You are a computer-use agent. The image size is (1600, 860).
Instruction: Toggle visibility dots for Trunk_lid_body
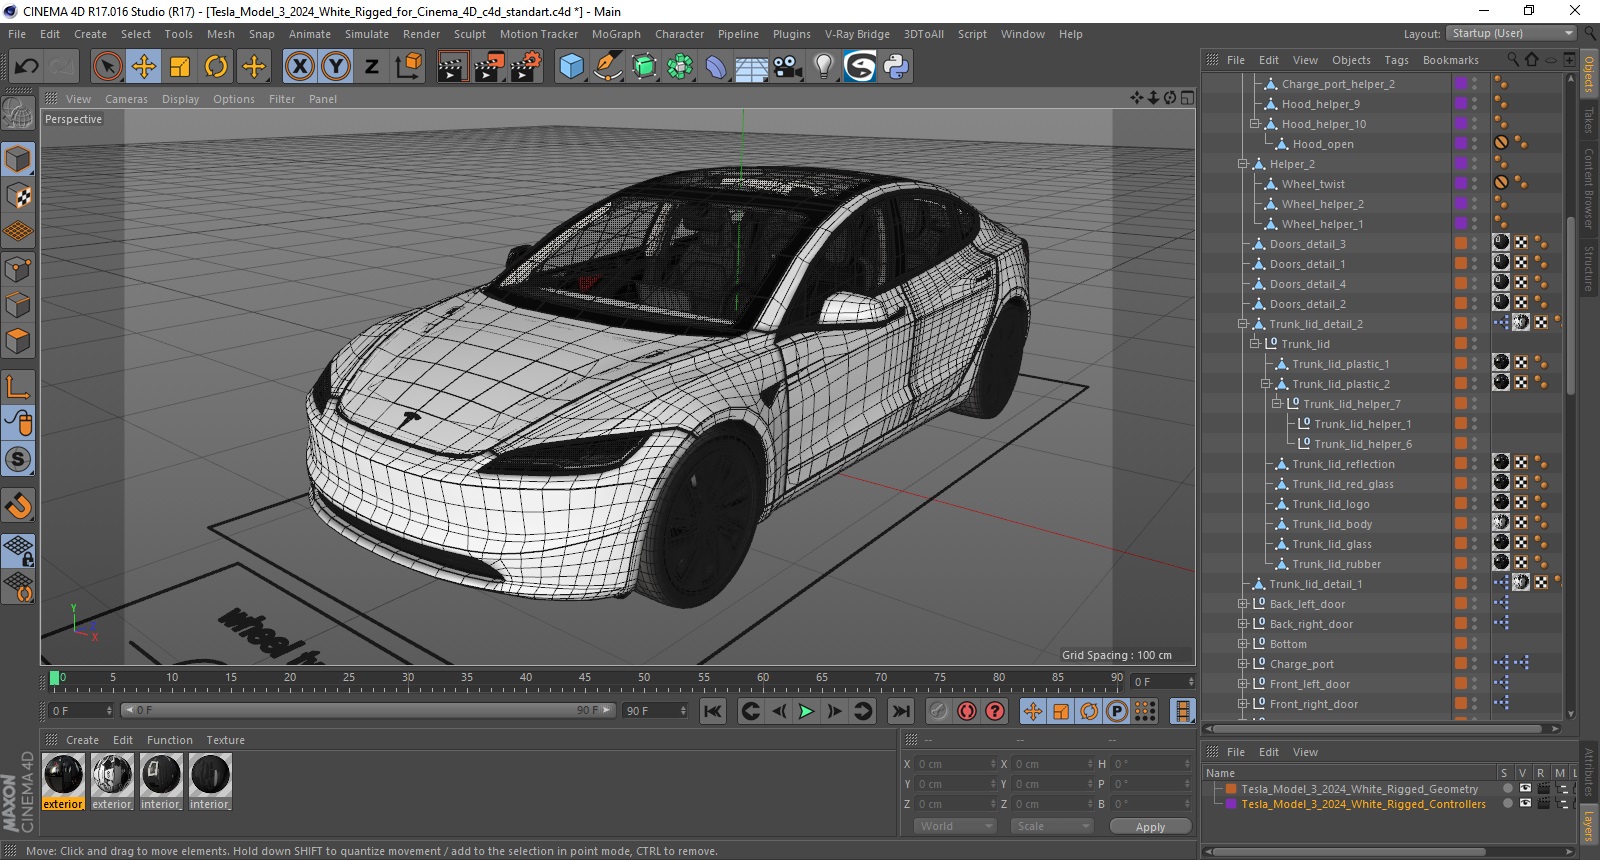[x=1475, y=524]
